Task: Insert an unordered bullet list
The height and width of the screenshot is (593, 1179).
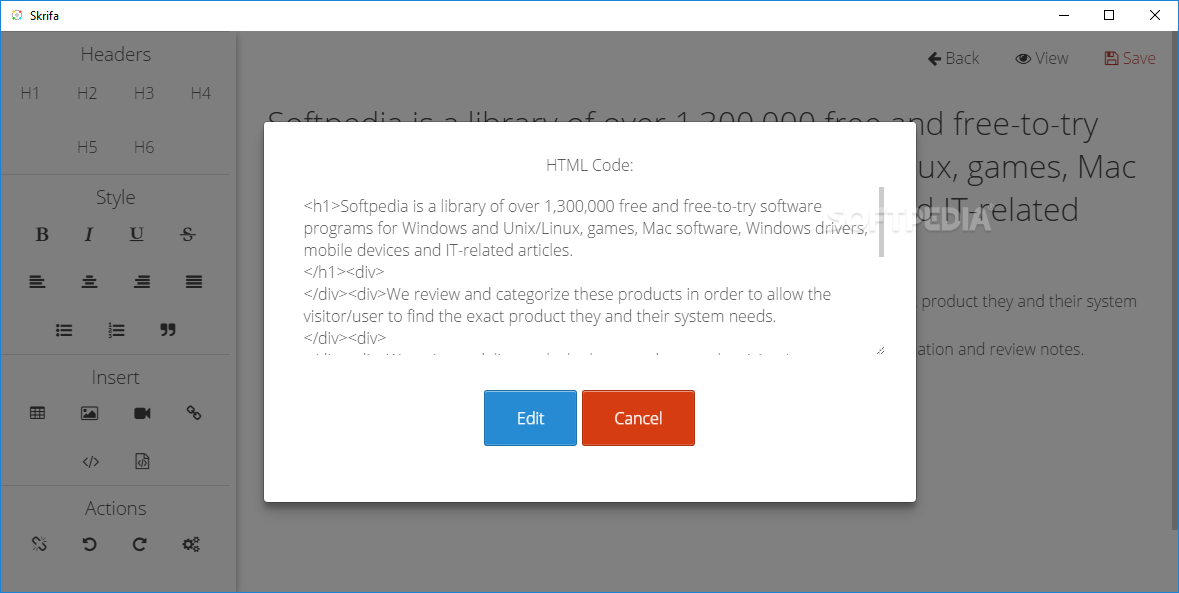Action: point(64,330)
